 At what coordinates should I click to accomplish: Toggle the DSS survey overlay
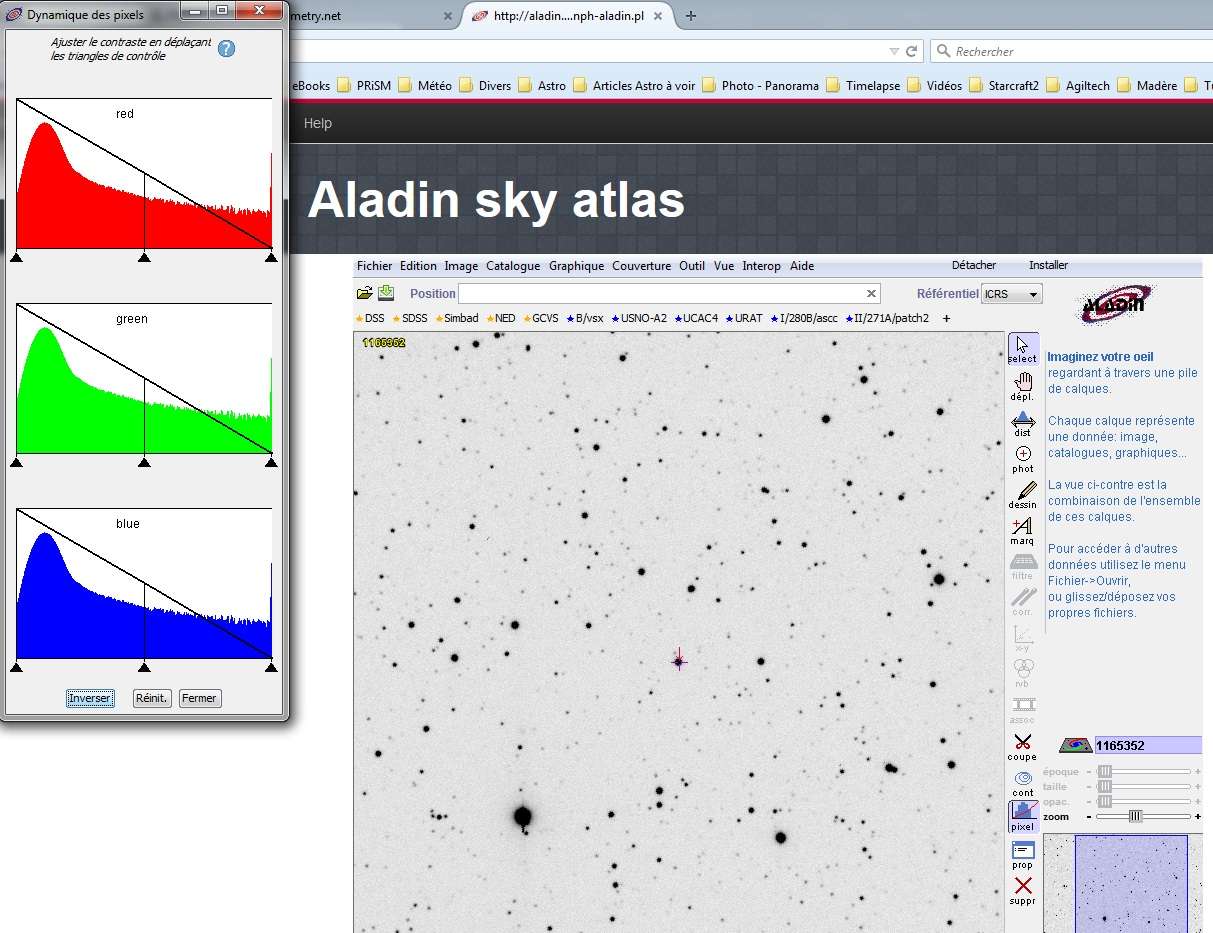click(373, 318)
